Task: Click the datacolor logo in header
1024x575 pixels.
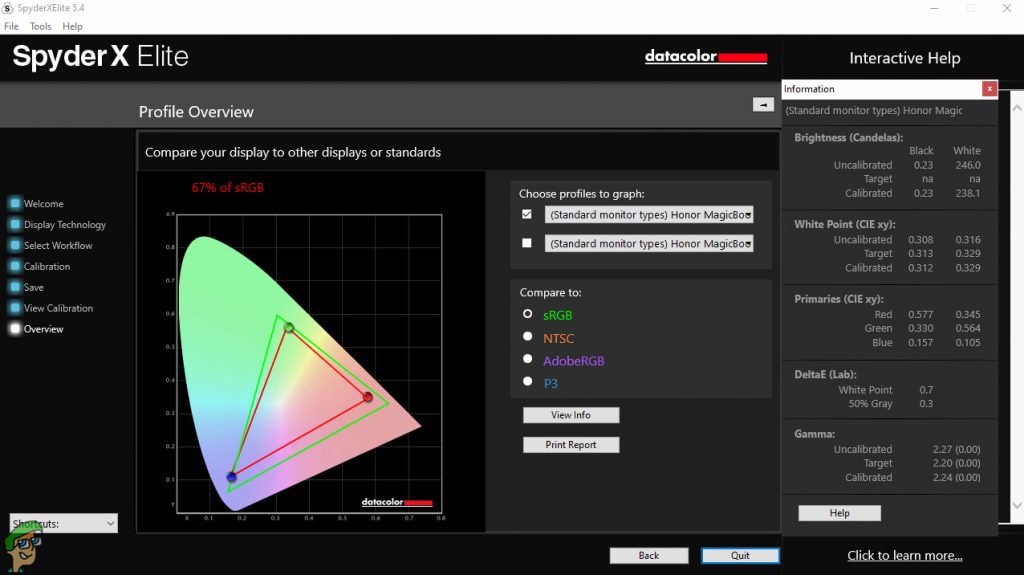Action: (706, 57)
